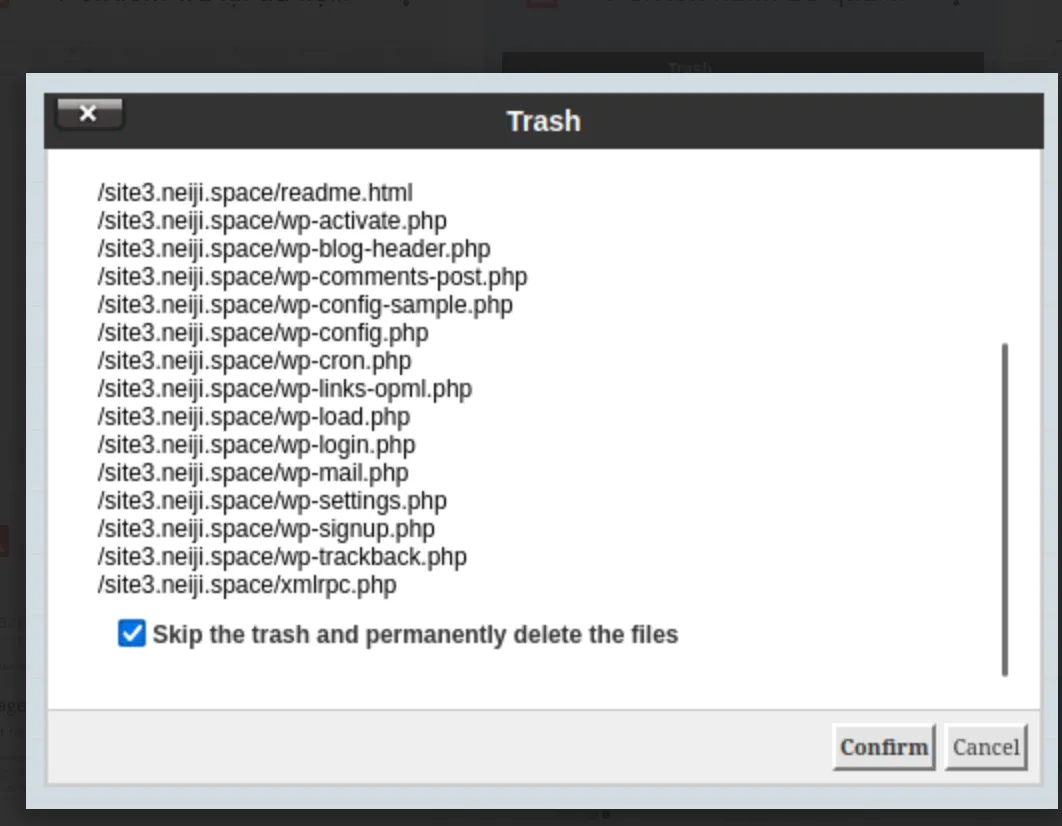Click the wp-cron.php entry
The width and height of the screenshot is (1062, 826).
(x=255, y=361)
